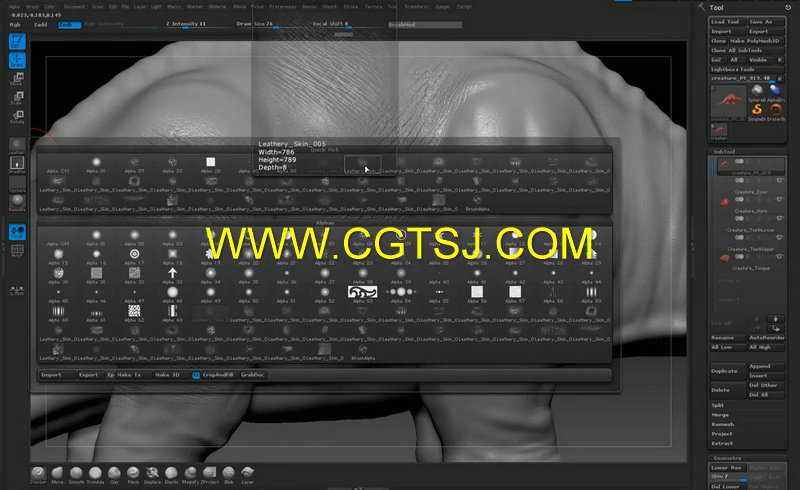Viewport: 800px width, 490px height.
Task: Toggle the L.Sym local symmetry button
Action: pyautogui.click(x=17, y=290)
